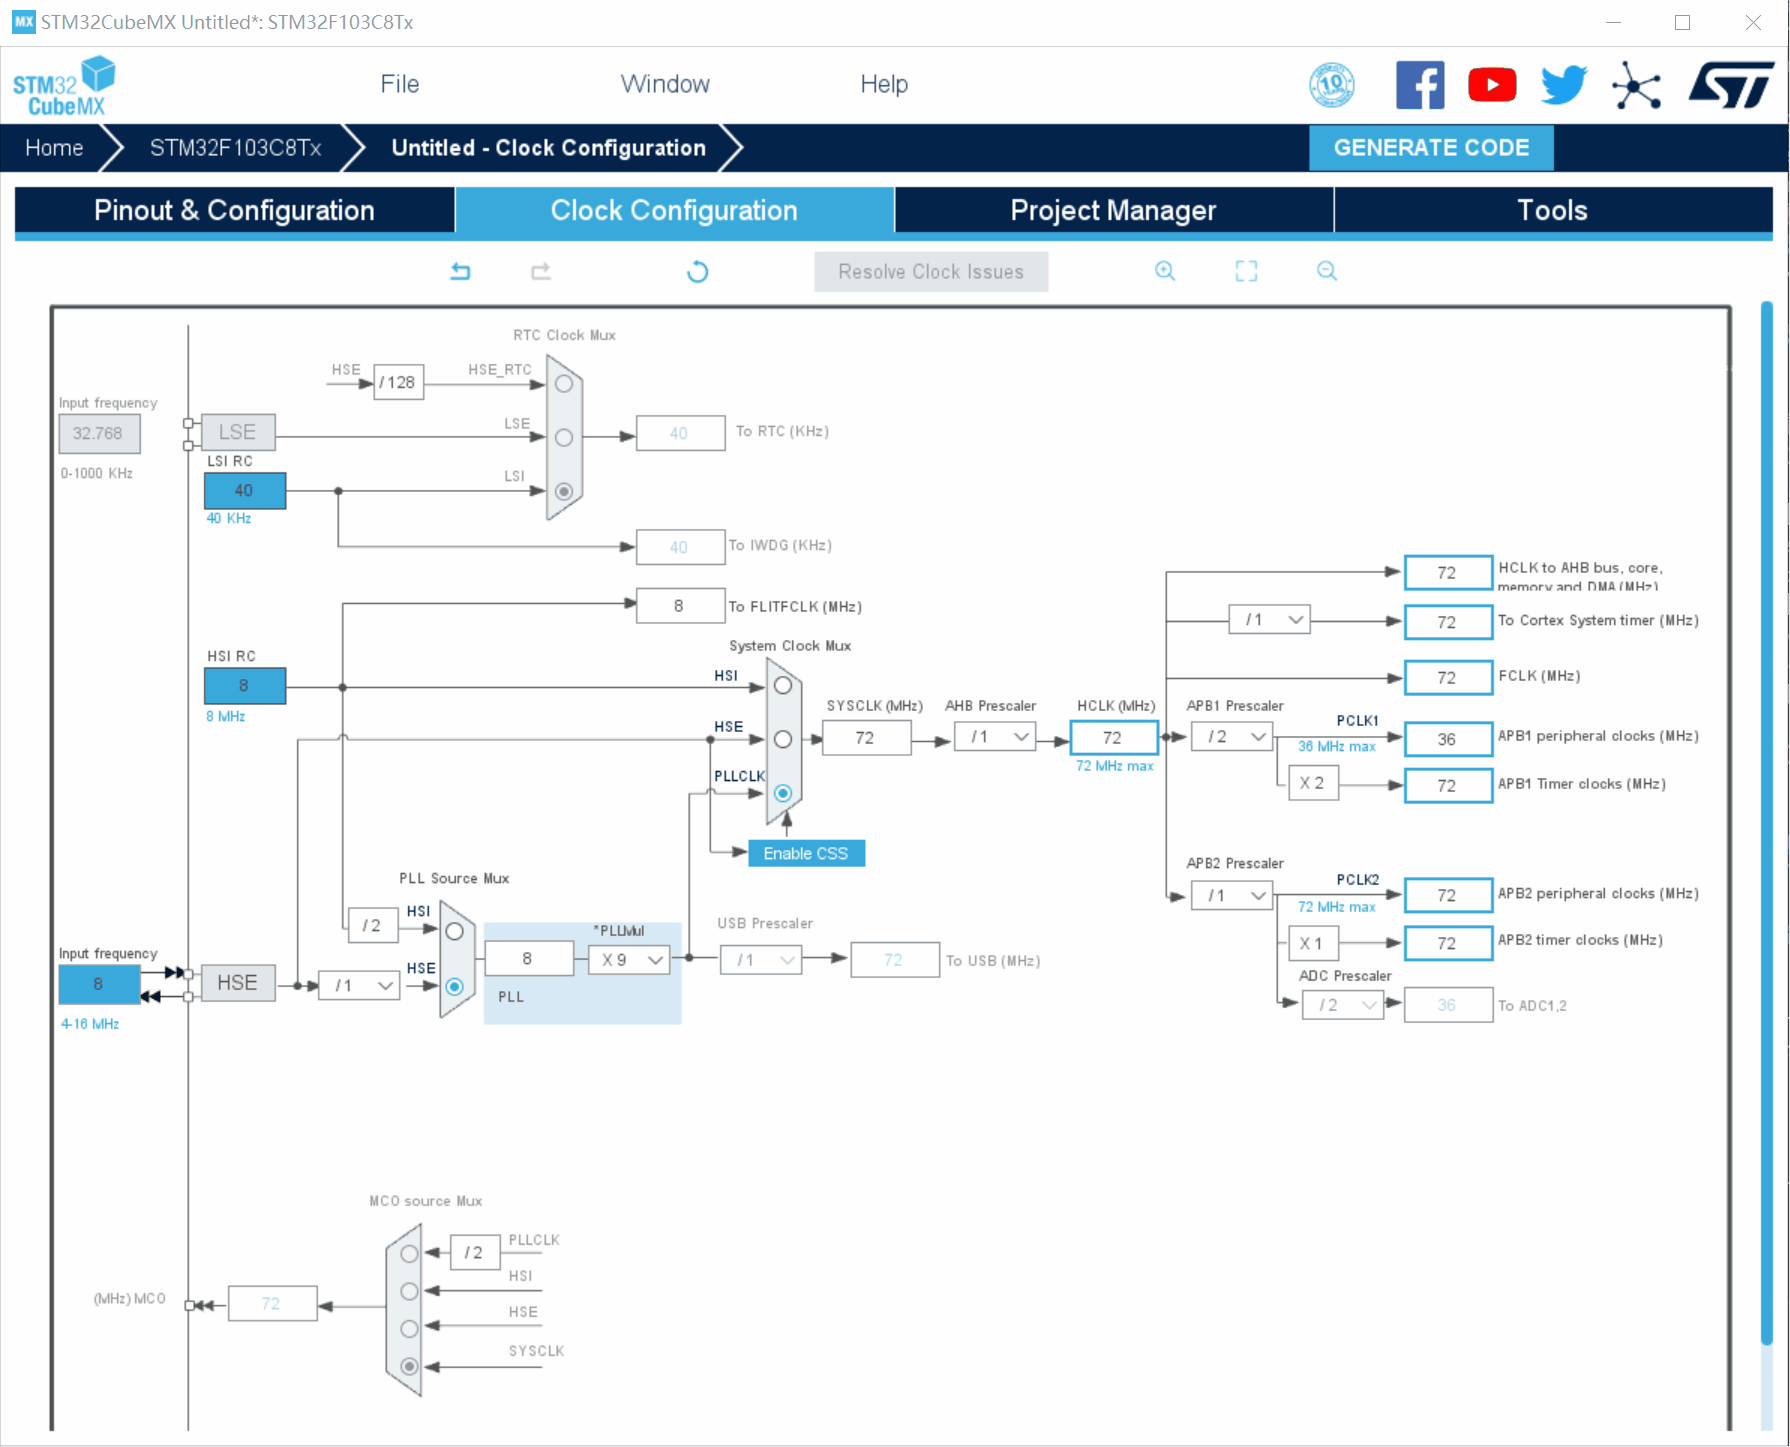Image resolution: width=1790 pixels, height=1447 pixels.
Task: Click the LSE oscillator block
Action: [x=238, y=432]
